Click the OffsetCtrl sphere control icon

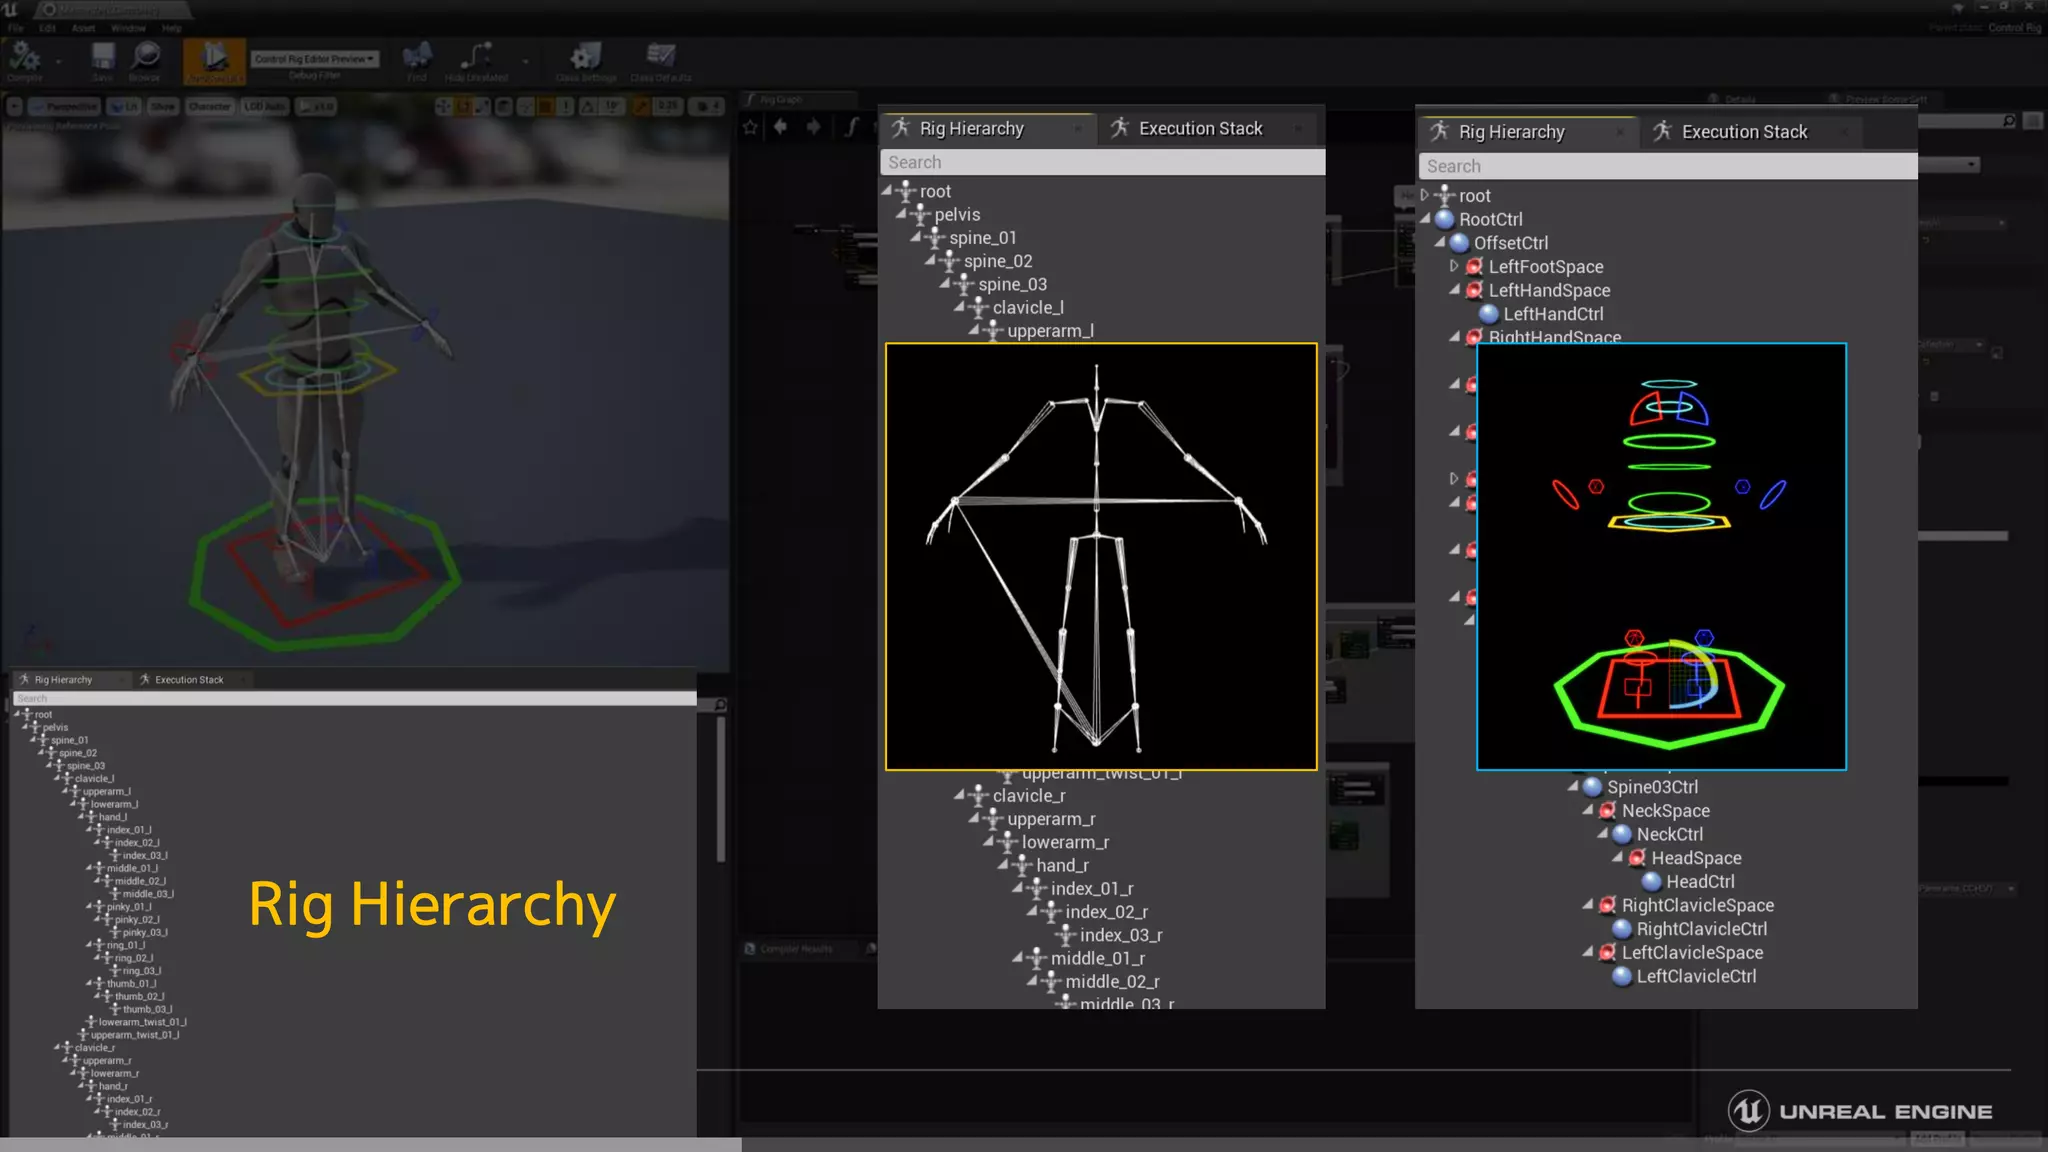(x=1459, y=243)
